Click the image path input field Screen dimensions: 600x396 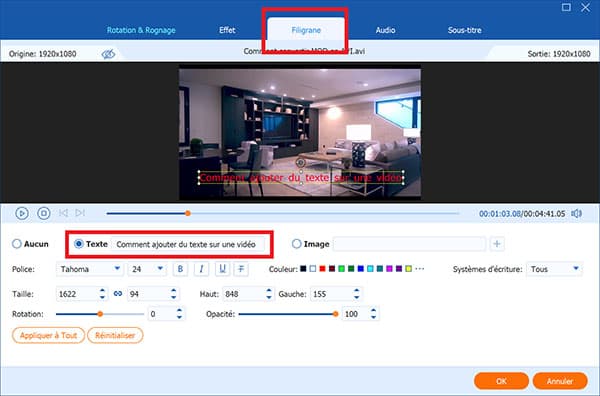click(x=409, y=244)
